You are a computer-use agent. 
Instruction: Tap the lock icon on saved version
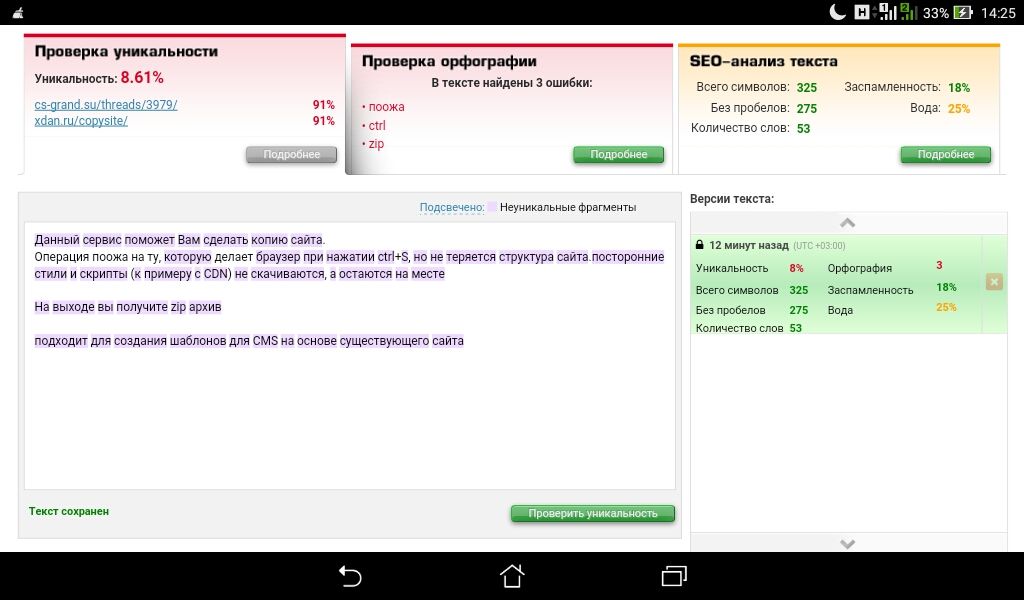tap(700, 245)
